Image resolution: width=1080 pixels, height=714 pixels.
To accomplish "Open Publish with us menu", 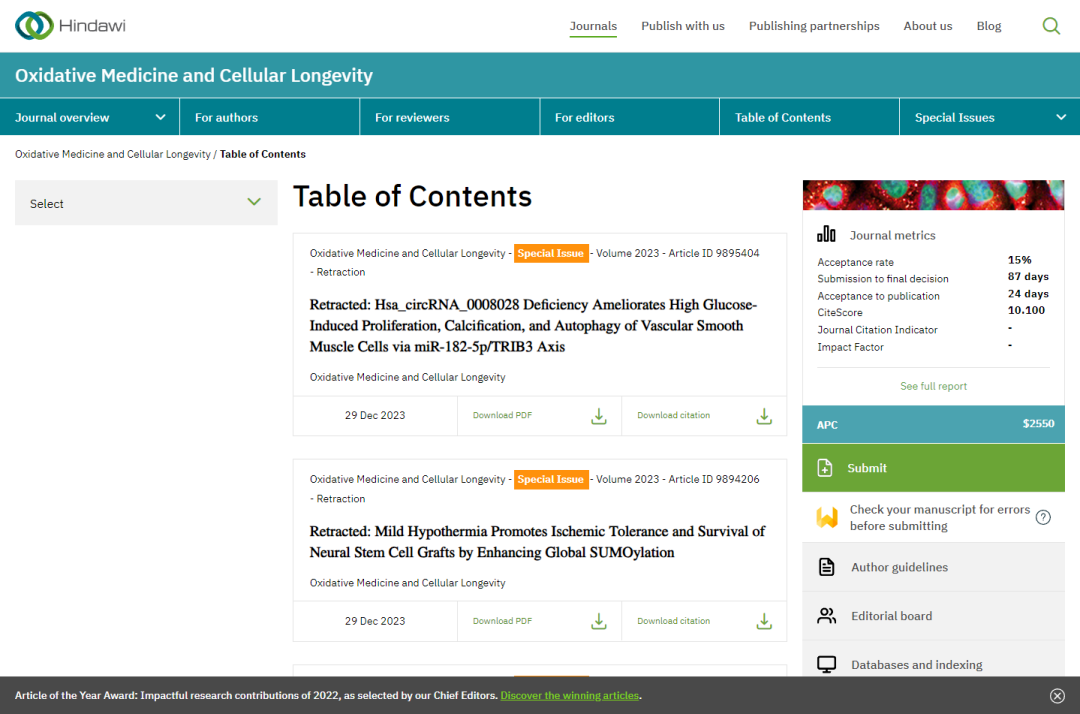I will pyautogui.click(x=683, y=26).
